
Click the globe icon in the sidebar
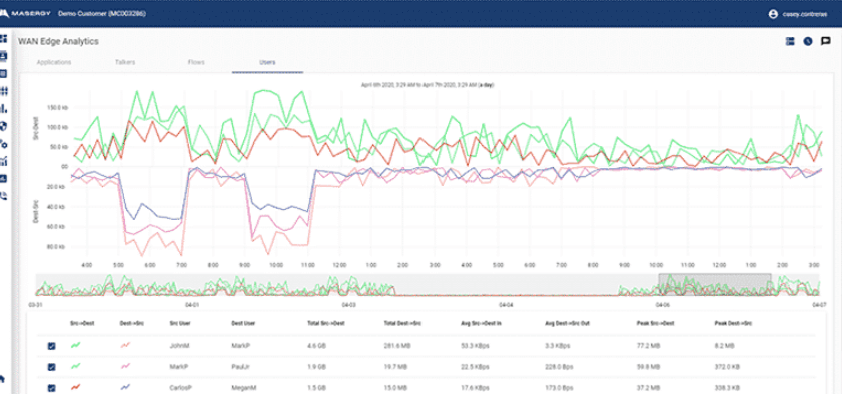coord(3,126)
